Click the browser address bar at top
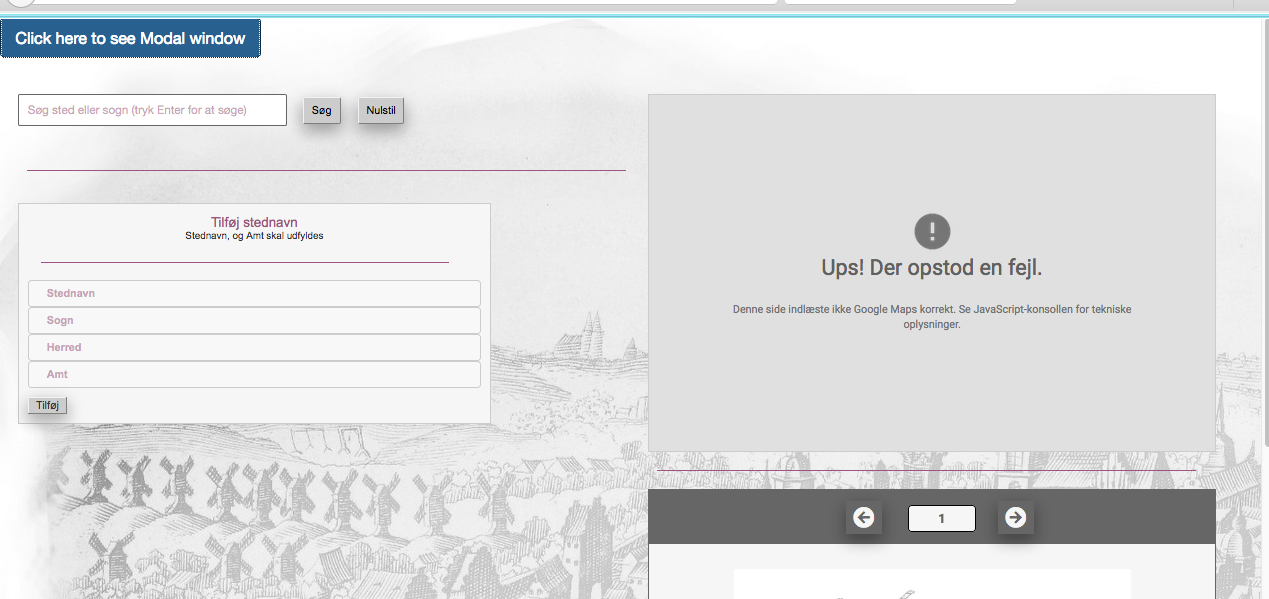 (x=400, y=2)
